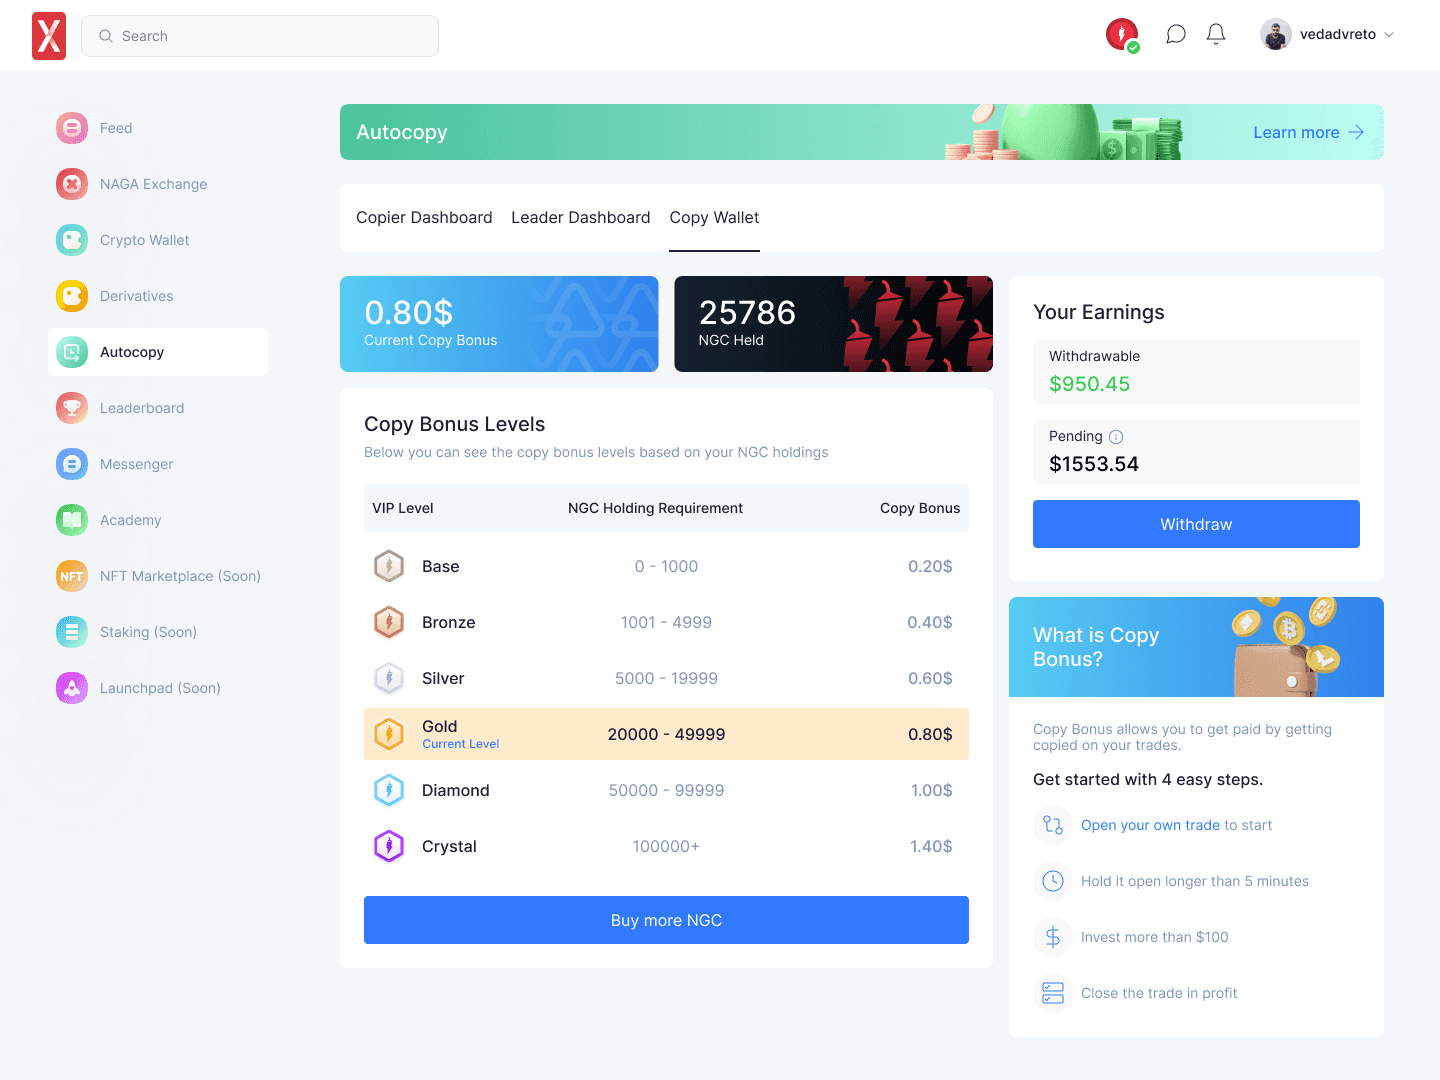Click the vedadvreto profile avatar
This screenshot has width=1440, height=1080.
[x=1276, y=34]
